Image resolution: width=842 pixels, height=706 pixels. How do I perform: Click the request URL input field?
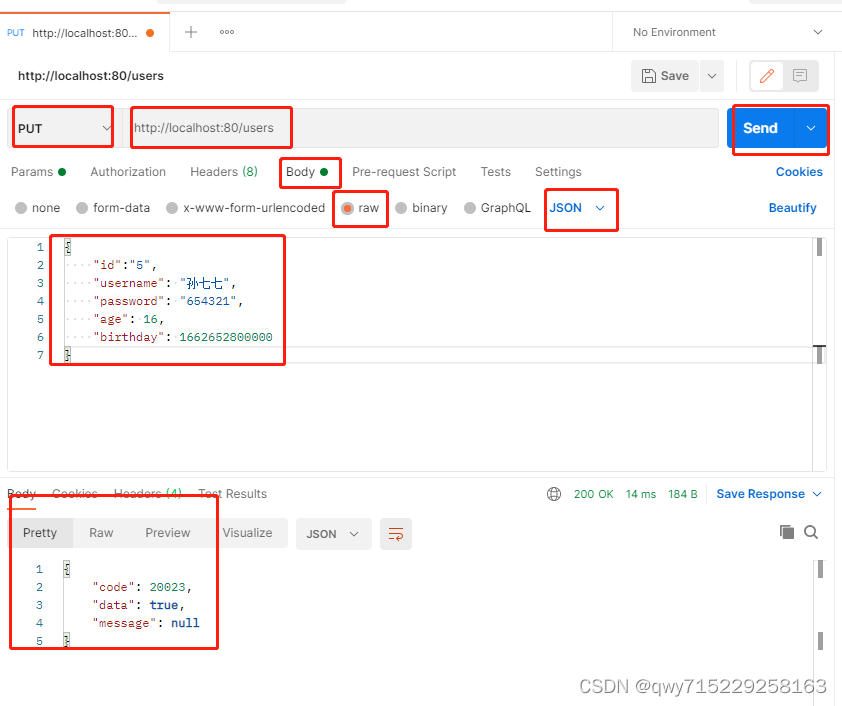point(420,128)
